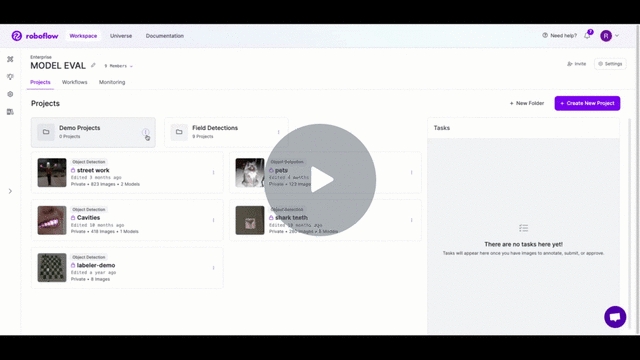Screen dimensions: 640x360
Task: Click the gear icon in left sidebar
Action: tap(10, 94)
